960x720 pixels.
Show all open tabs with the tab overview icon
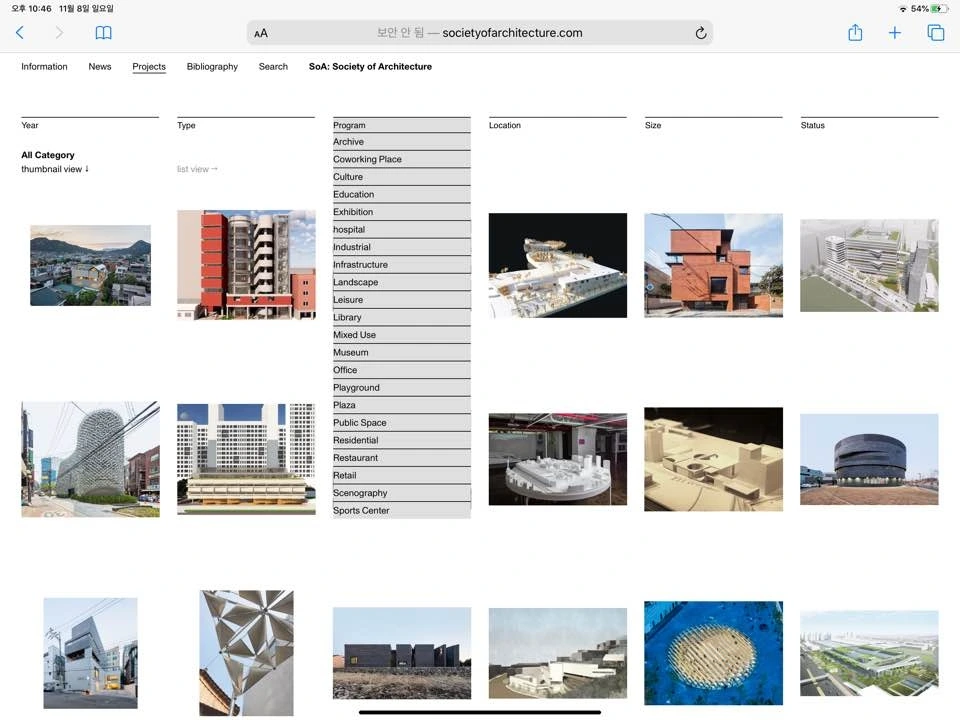[x=936, y=32]
